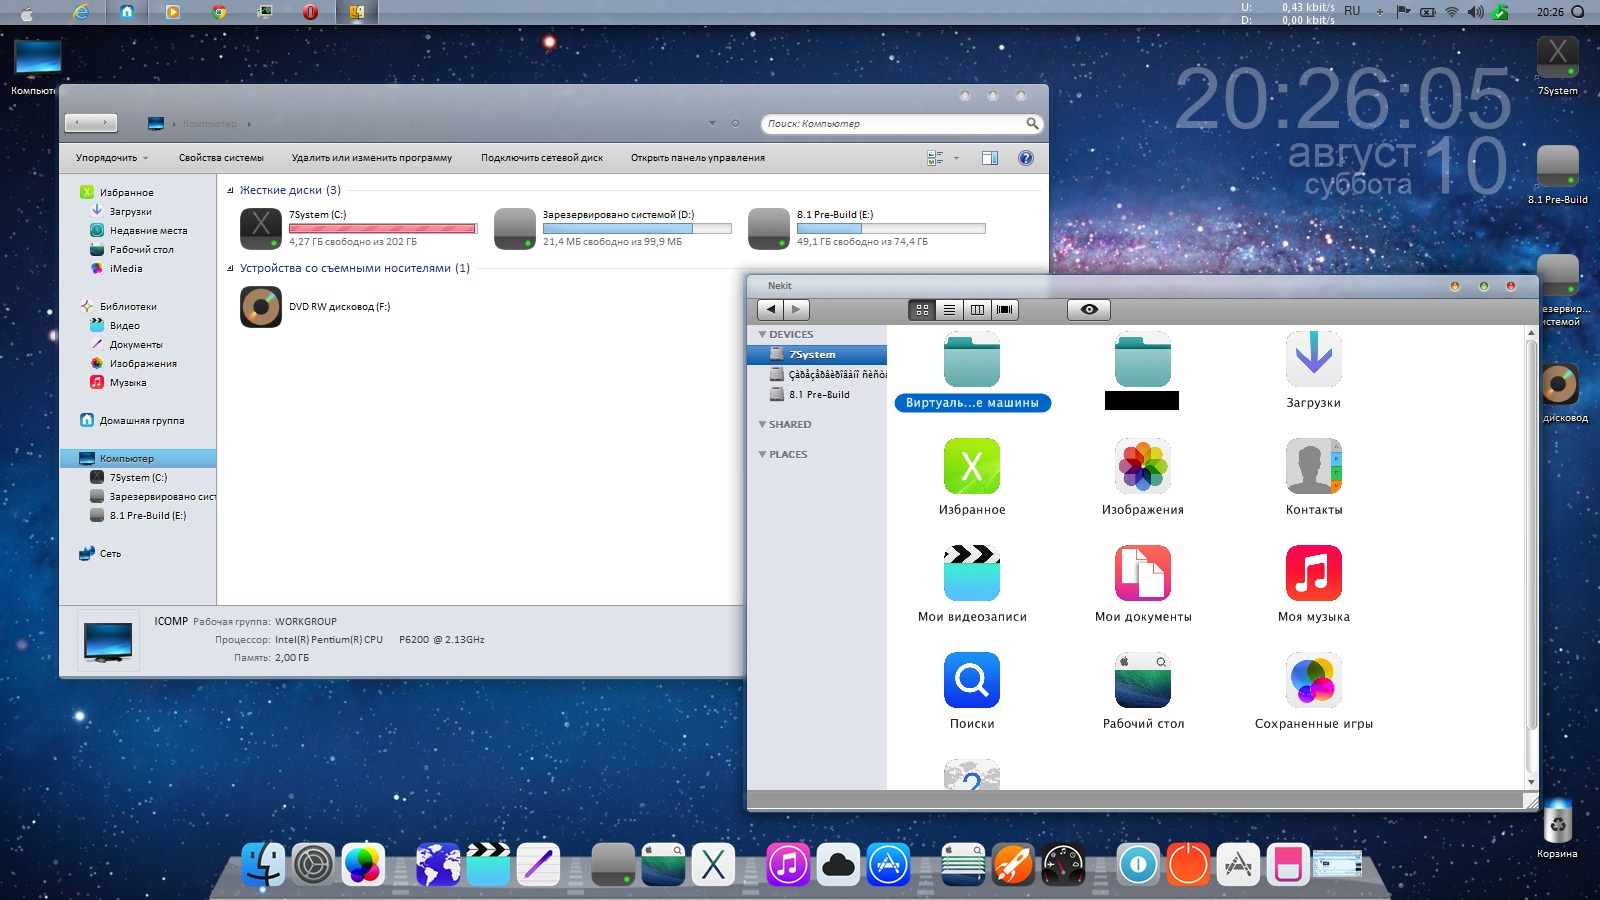Collapse the Жесткие диски group

tap(230, 190)
